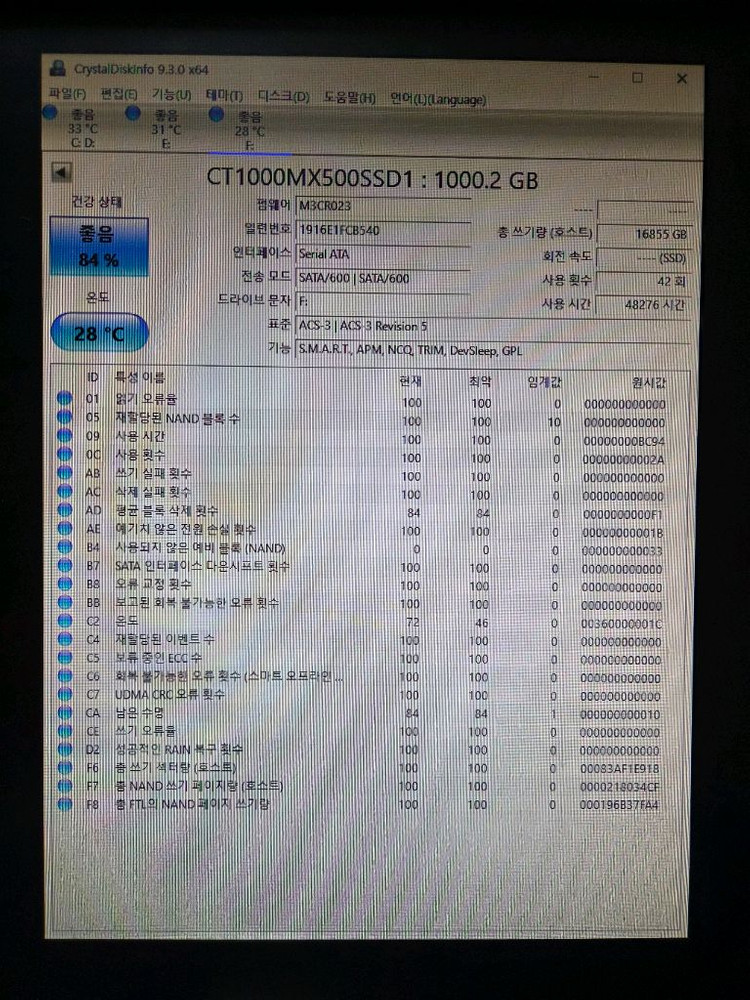Click the rotation rate value (SSD)
This screenshot has width=750, height=1000.
(643, 258)
